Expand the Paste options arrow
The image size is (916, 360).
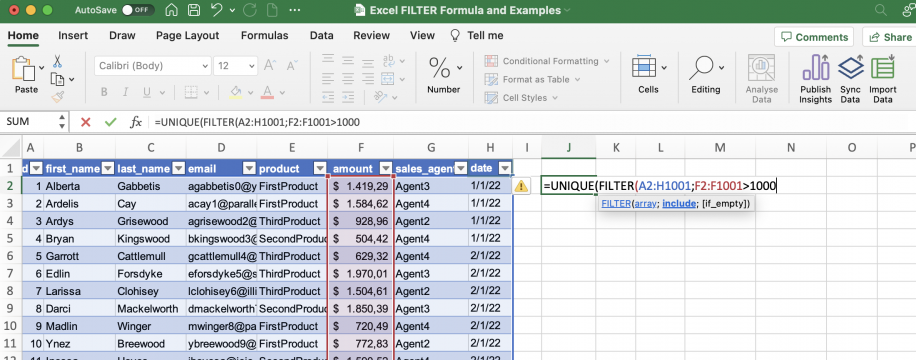pyautogui.click(x=41, y=68)
